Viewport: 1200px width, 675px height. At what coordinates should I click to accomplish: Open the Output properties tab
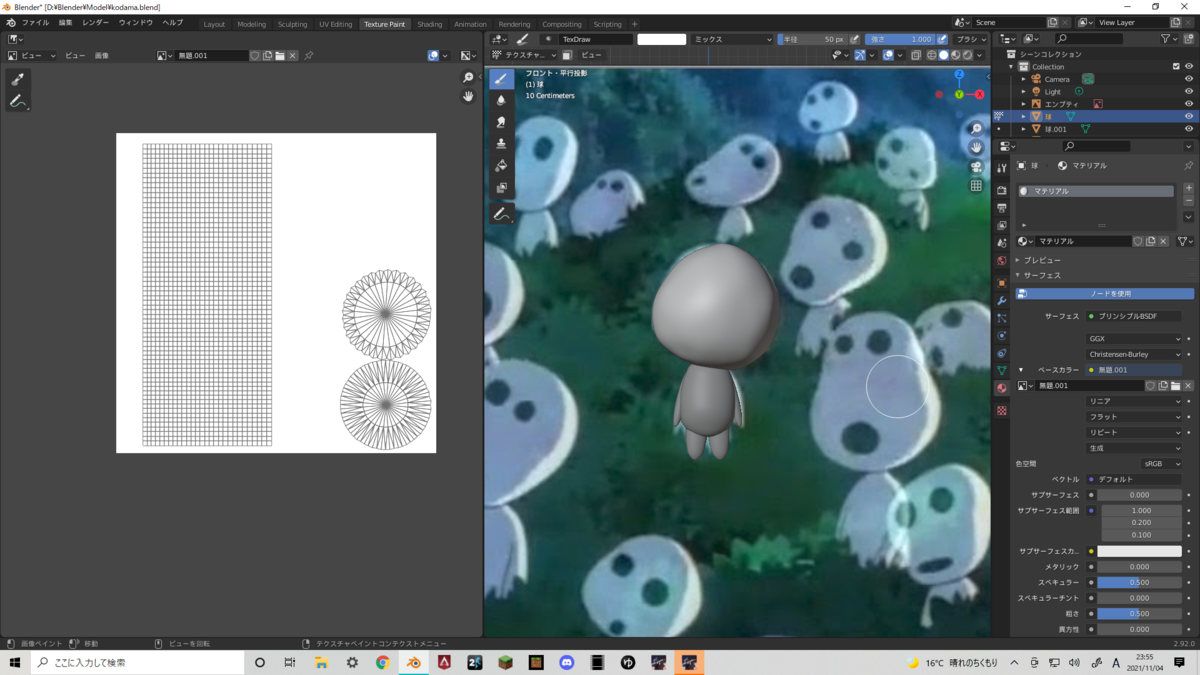pyautogui.click(x=1002, y=208)
